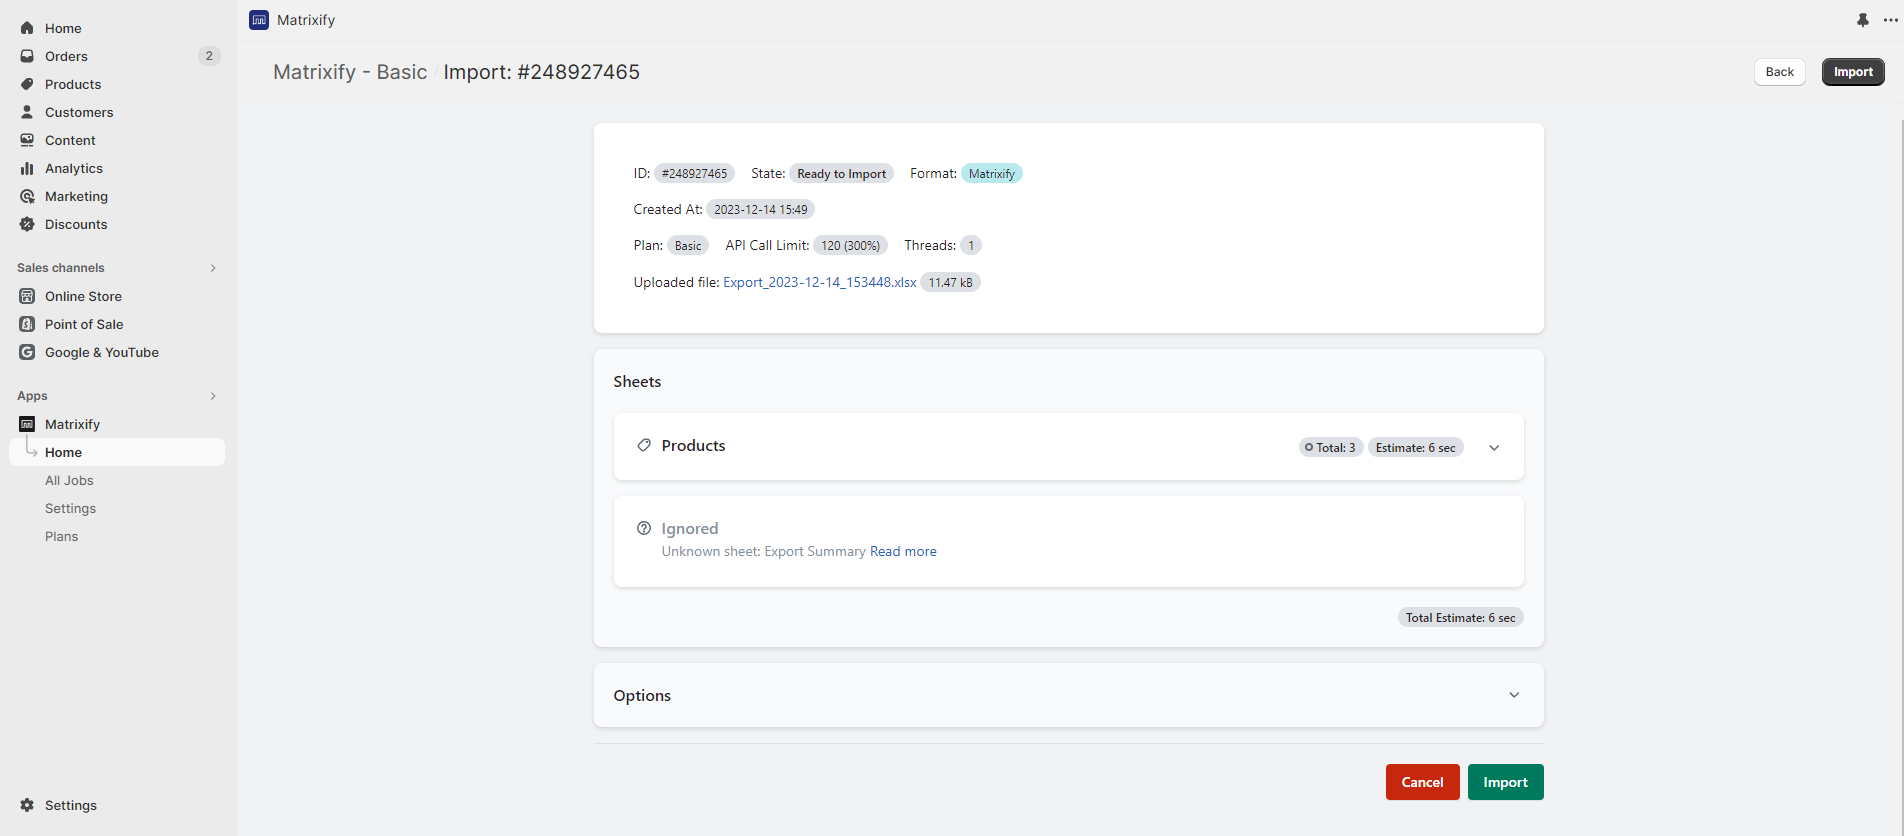Screen dimensions: 1904x836
Task: Expand the Options section
Action: click(x=1513, y=695)
